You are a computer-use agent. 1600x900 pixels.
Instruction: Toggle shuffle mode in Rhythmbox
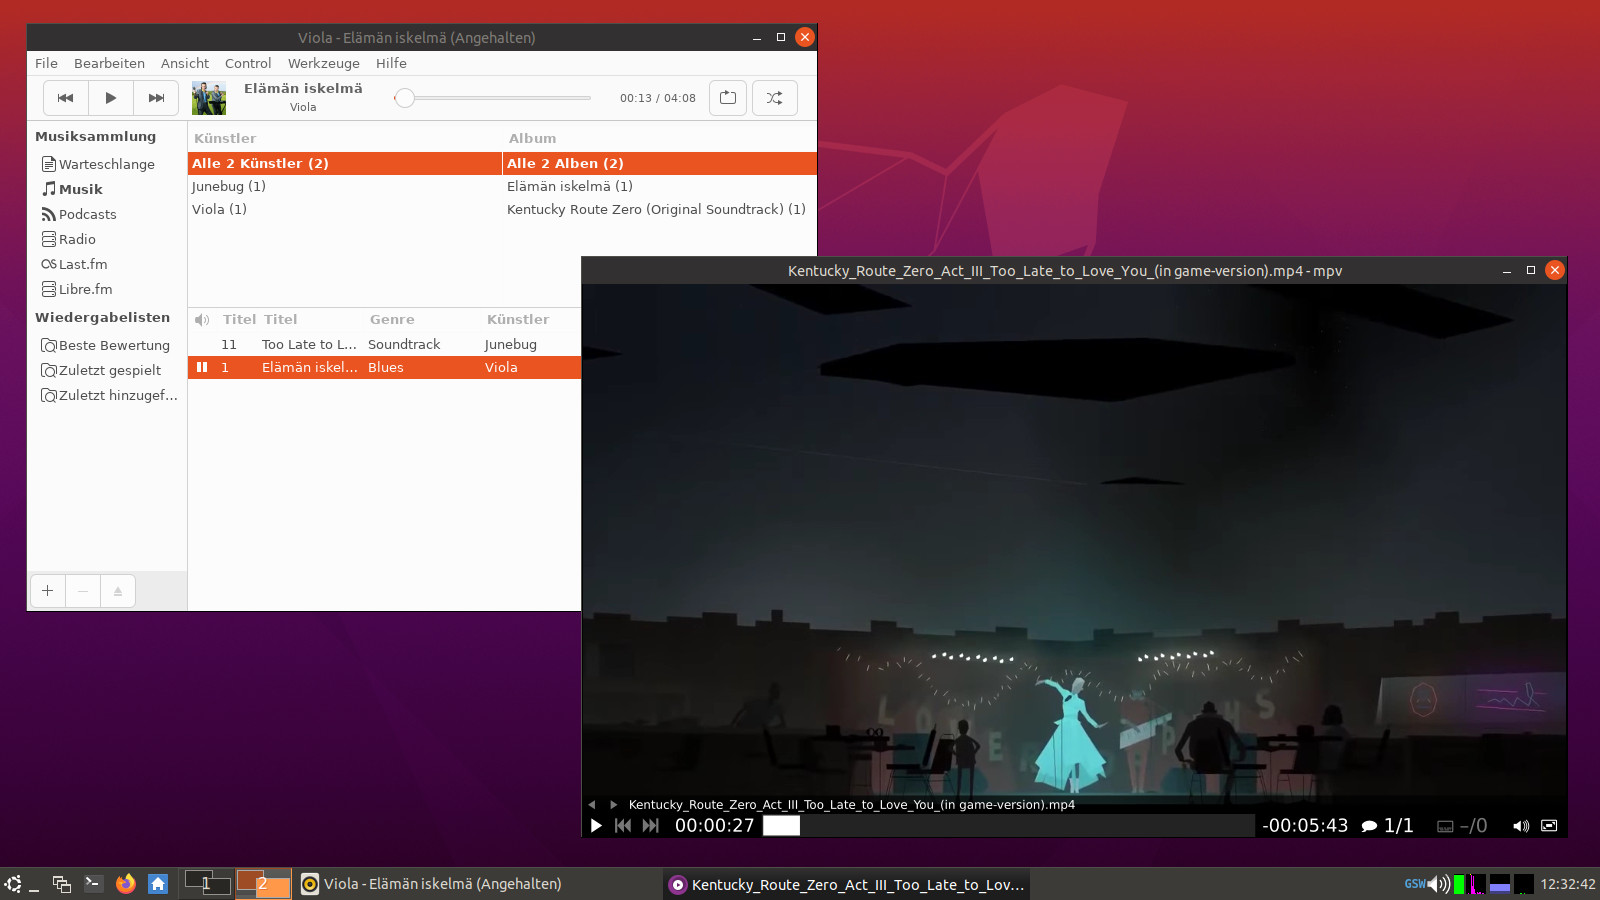pos(774,98)
